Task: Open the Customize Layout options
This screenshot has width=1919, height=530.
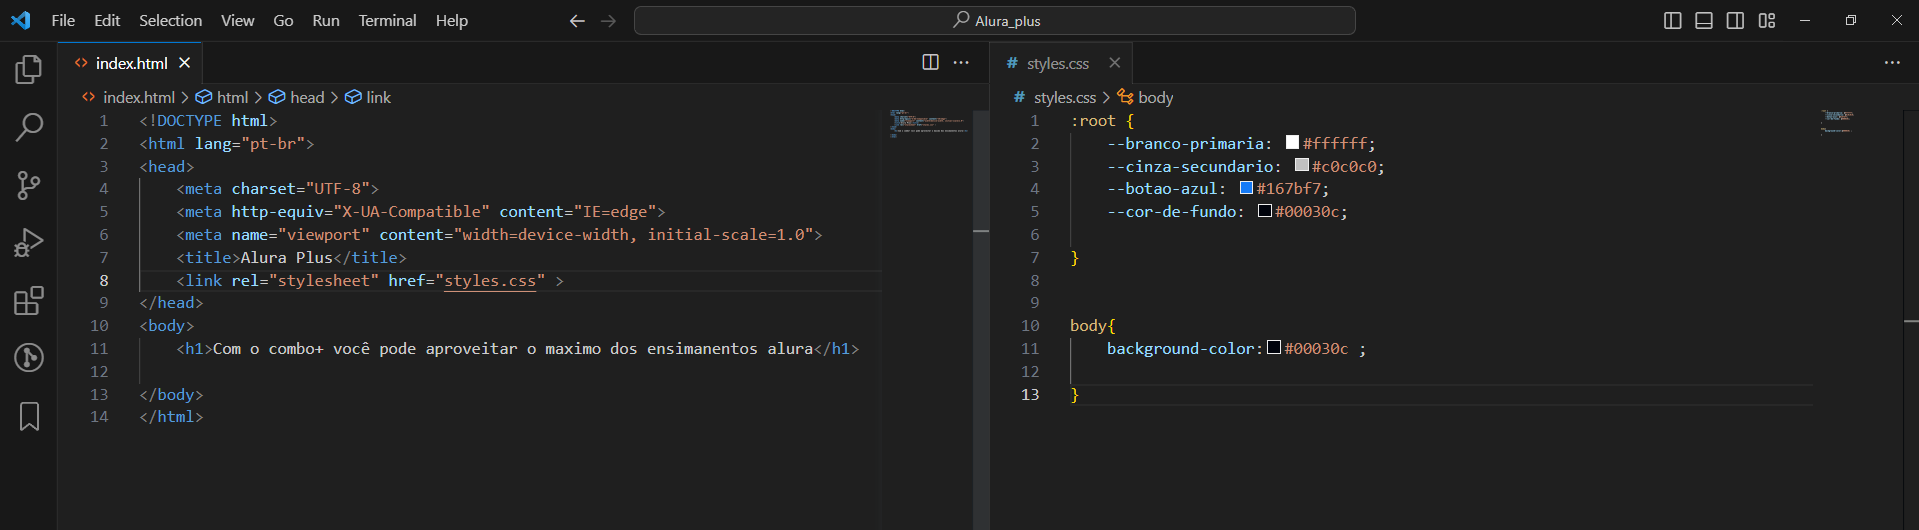Action: pyautogui.click(x=1767, y=20)
